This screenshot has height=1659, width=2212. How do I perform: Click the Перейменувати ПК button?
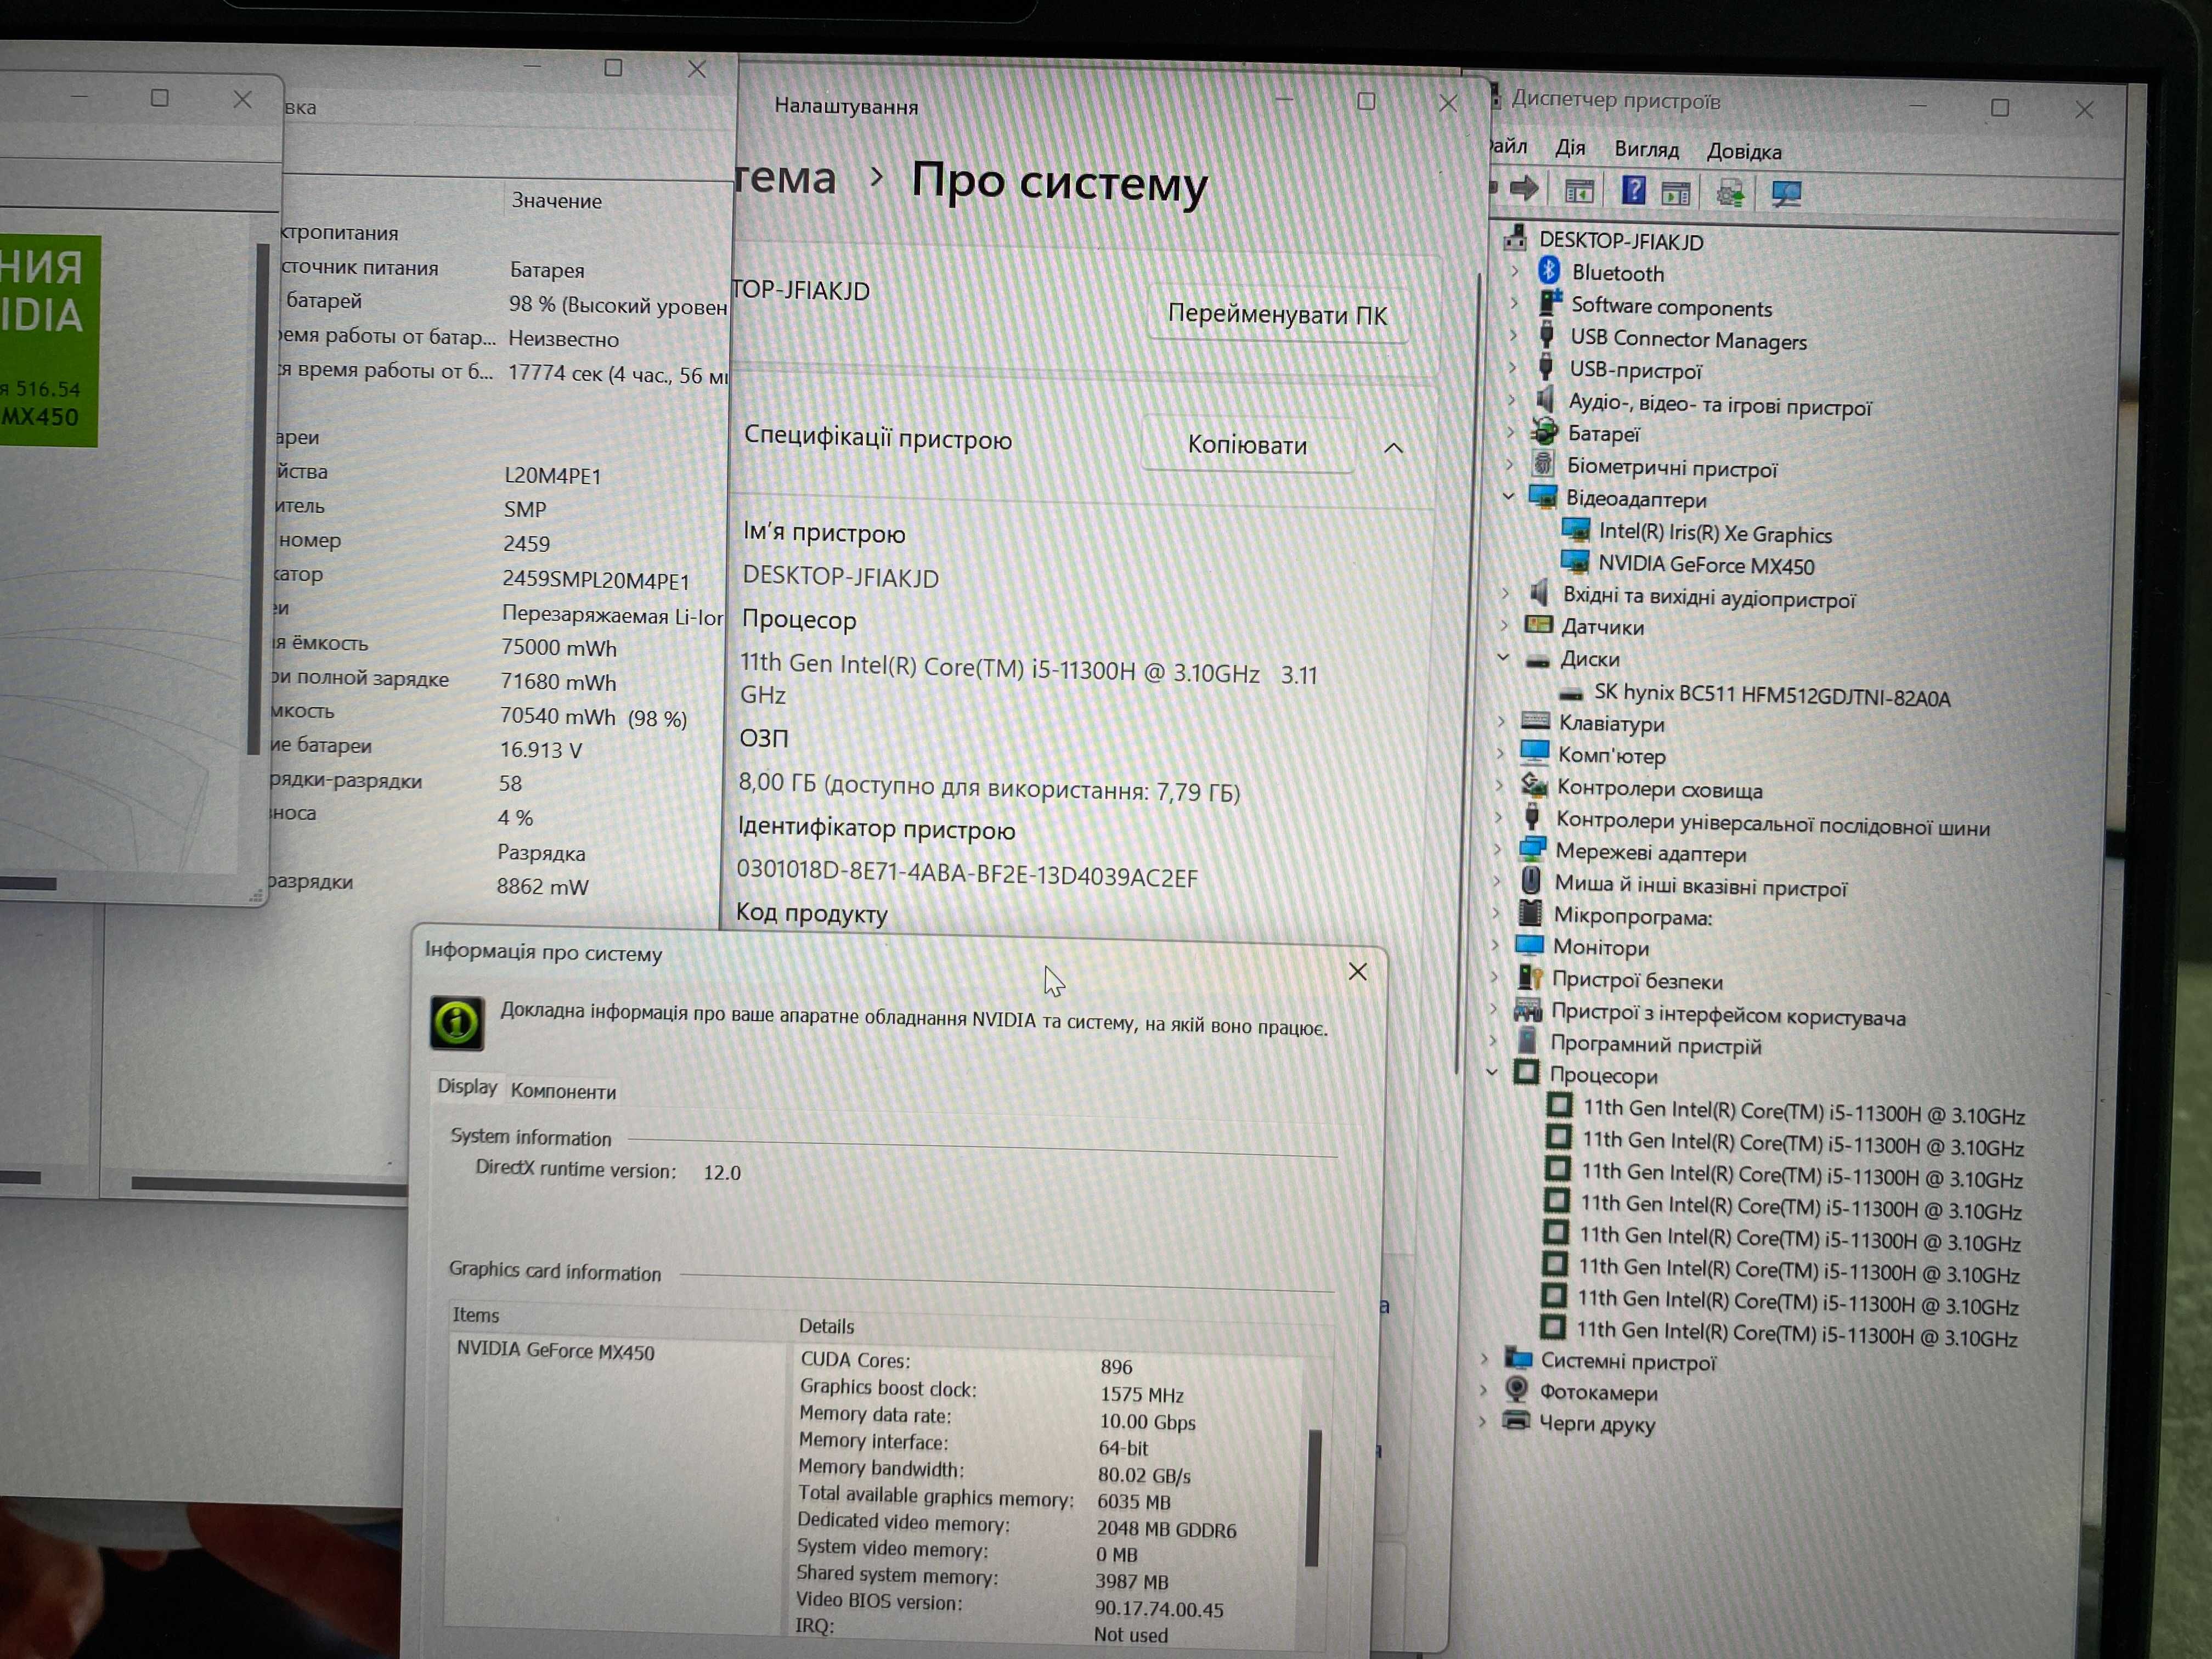click(x=1277, y=315)
